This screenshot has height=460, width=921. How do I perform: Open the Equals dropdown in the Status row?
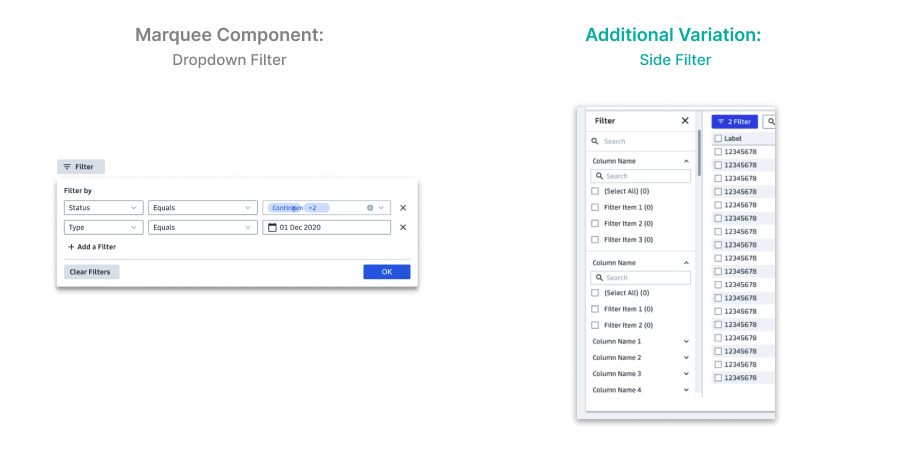(x=203, y=208)
